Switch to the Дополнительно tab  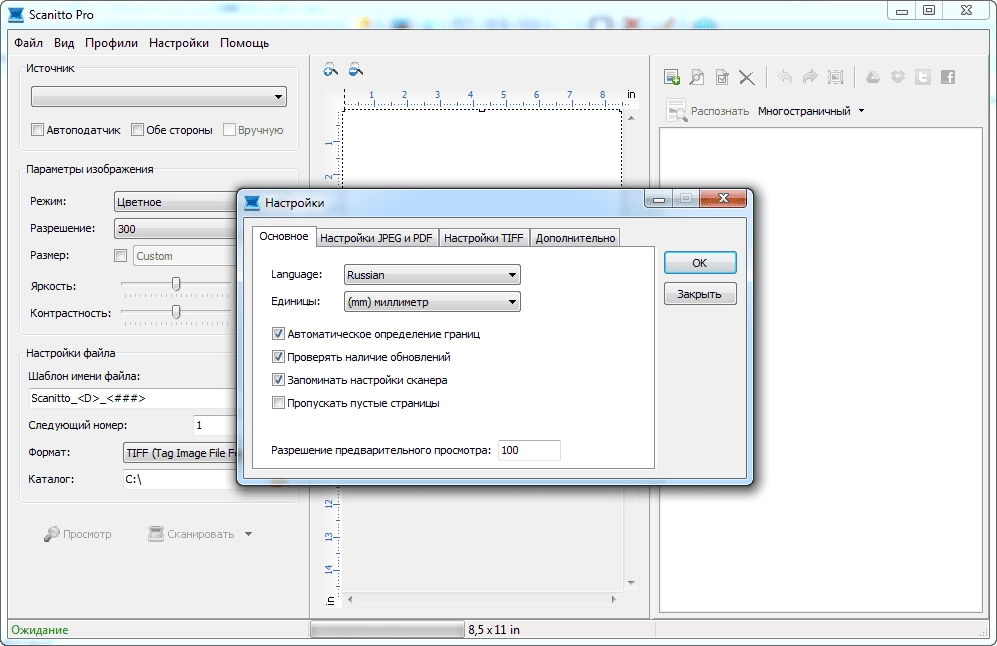pos(575,238)
